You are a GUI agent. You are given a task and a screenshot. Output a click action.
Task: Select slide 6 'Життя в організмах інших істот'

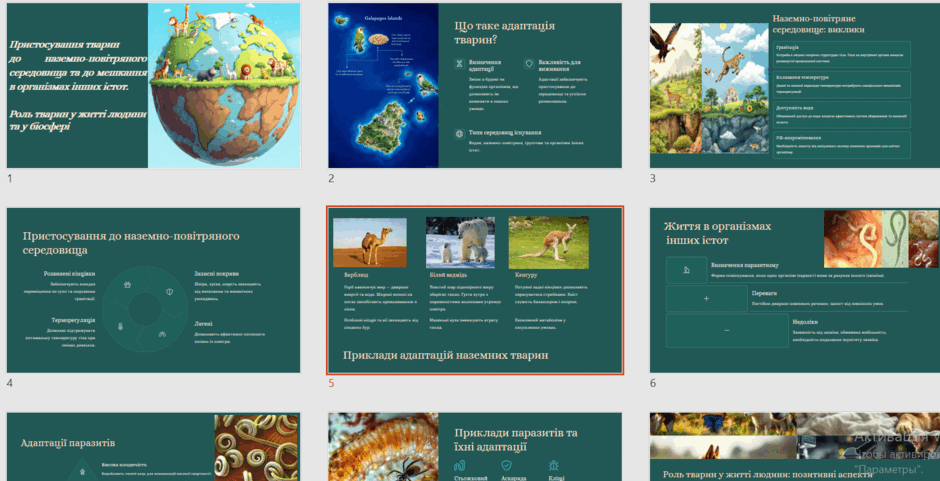795,290
